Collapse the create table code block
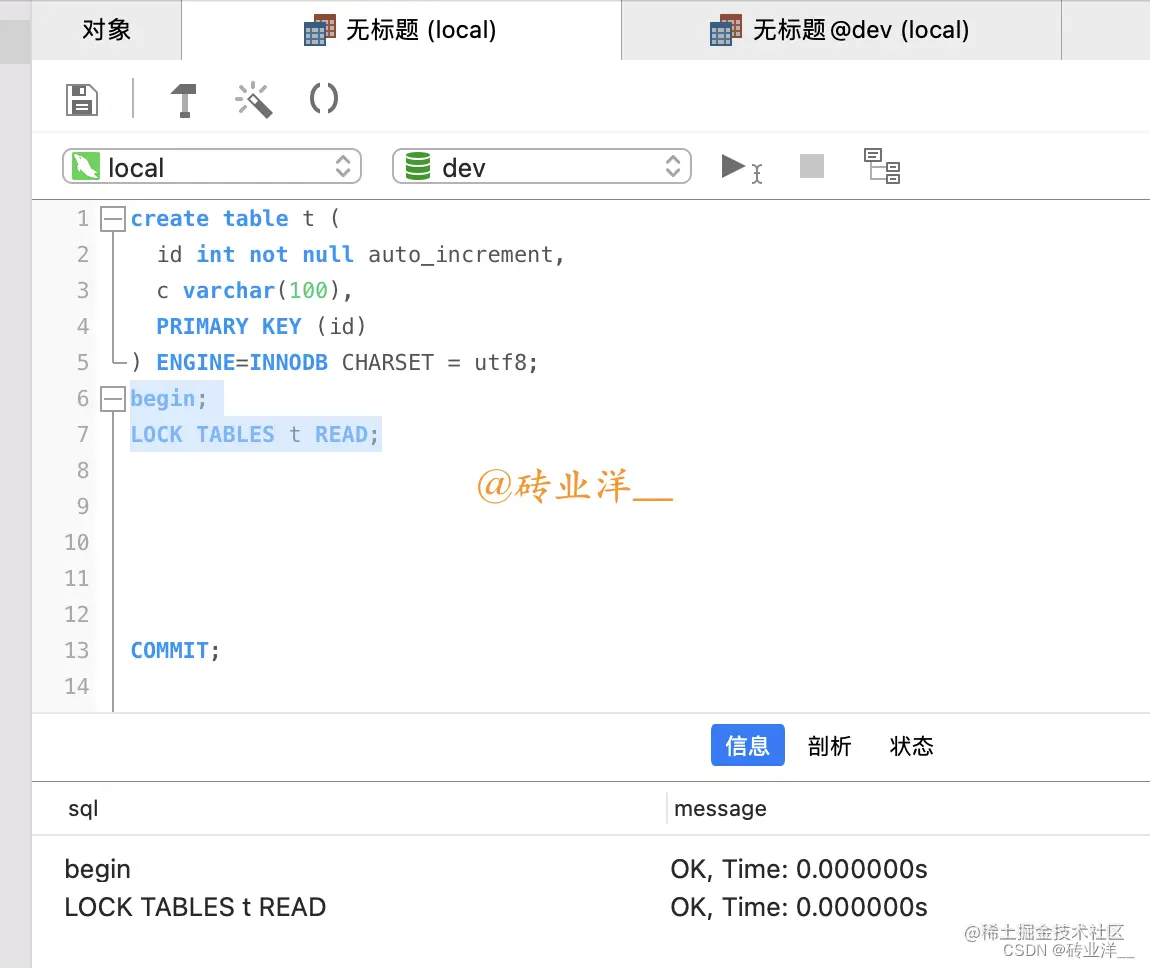Viewport: 1150px width, 968px height. click(112, 219)
